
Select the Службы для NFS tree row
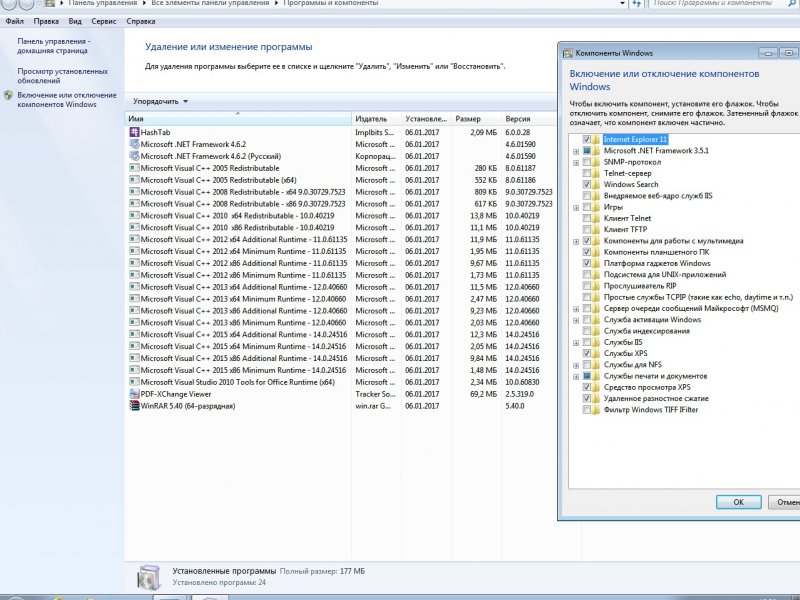(x=633, y=365)
